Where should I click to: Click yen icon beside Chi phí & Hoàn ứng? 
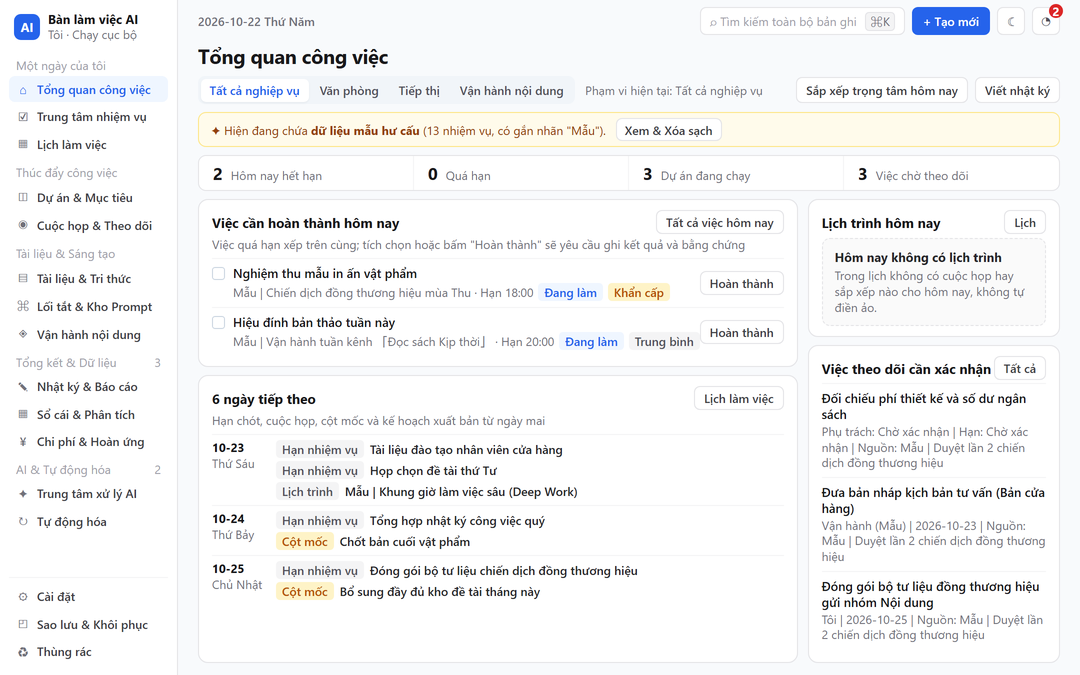click(x=23, y=442)
